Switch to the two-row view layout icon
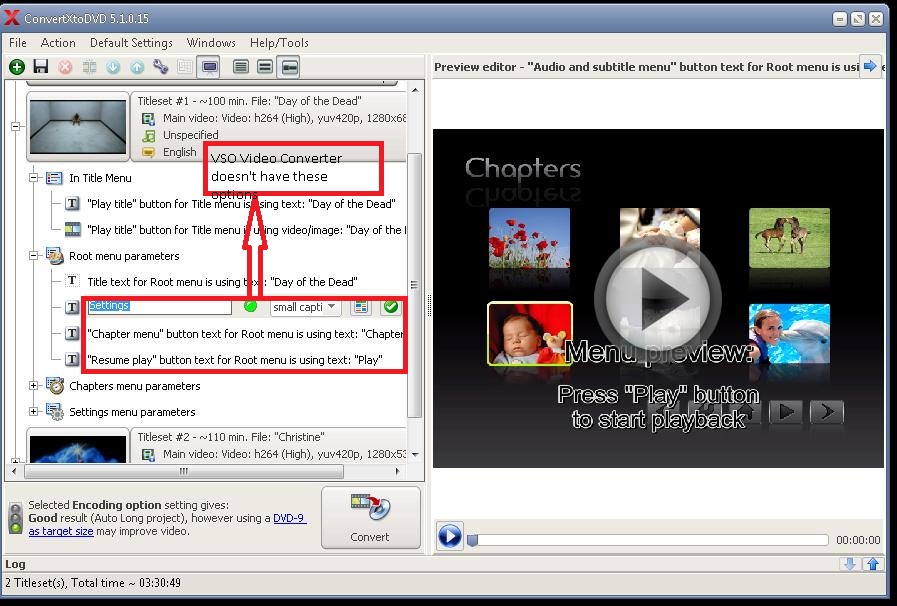 point(265,67)
